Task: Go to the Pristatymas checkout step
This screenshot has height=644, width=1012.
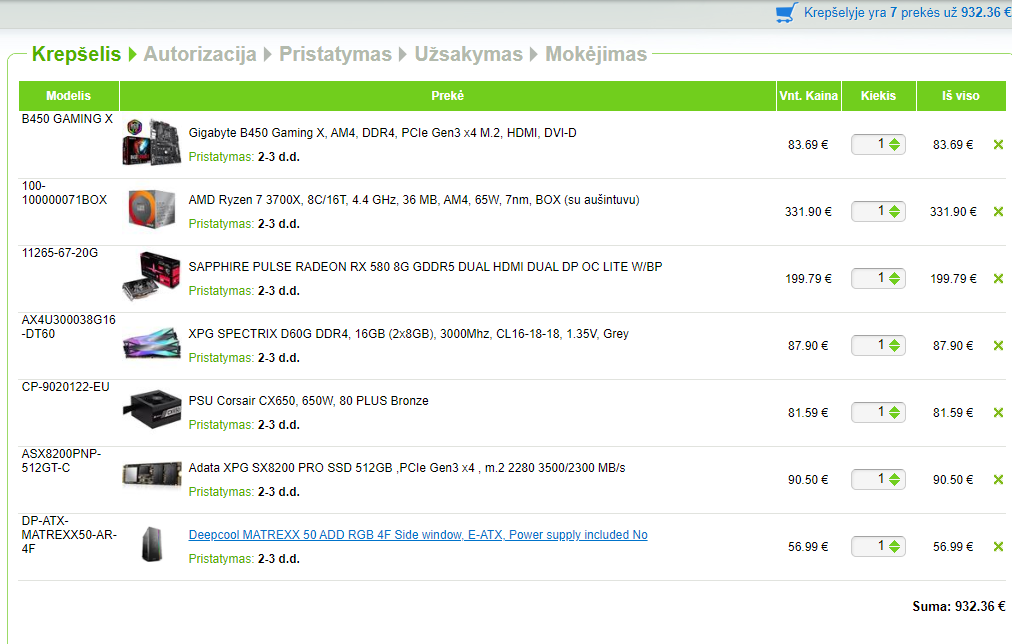Action: (335, 54)
